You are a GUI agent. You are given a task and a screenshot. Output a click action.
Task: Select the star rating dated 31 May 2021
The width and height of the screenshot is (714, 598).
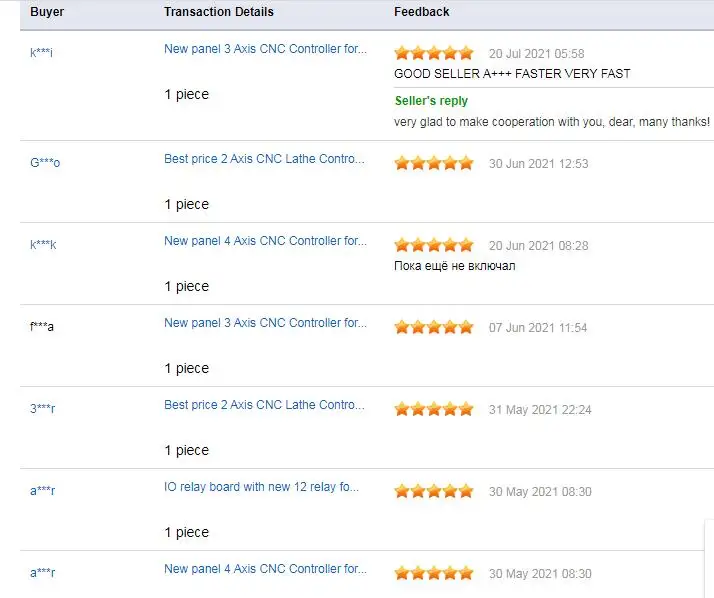(x=434, y=409)
